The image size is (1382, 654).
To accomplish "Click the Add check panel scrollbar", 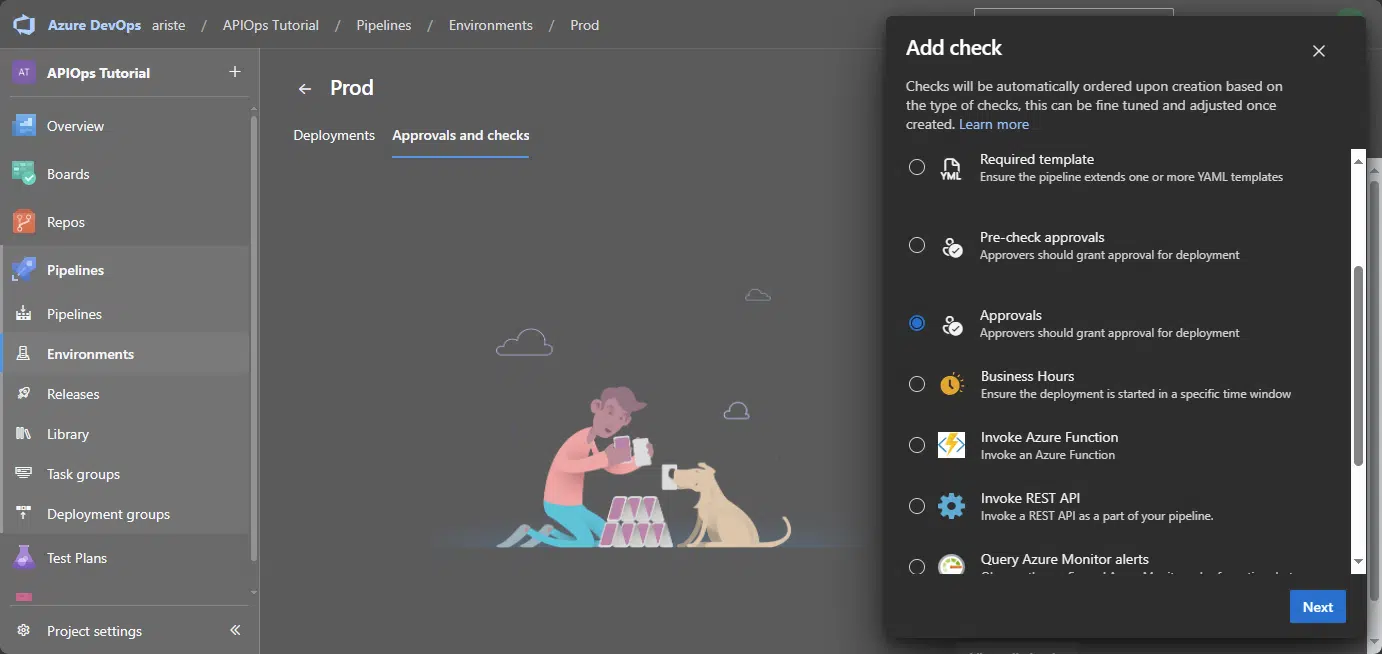I will coord(1358,366).
